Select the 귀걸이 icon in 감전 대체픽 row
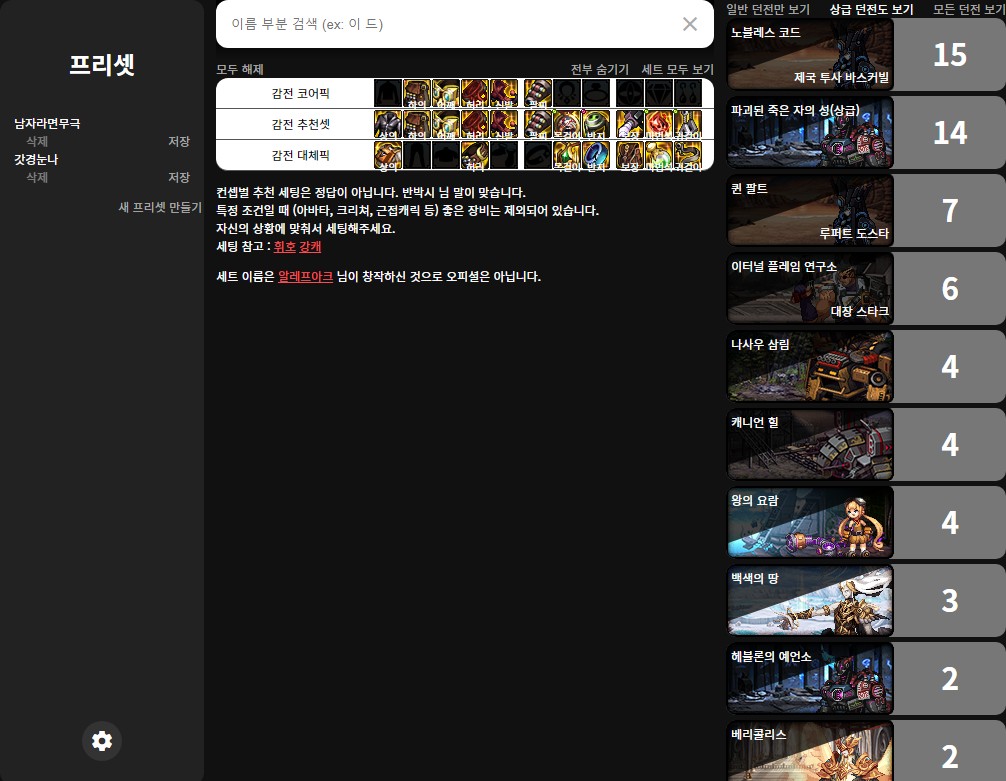 click(x=687, y=155)
